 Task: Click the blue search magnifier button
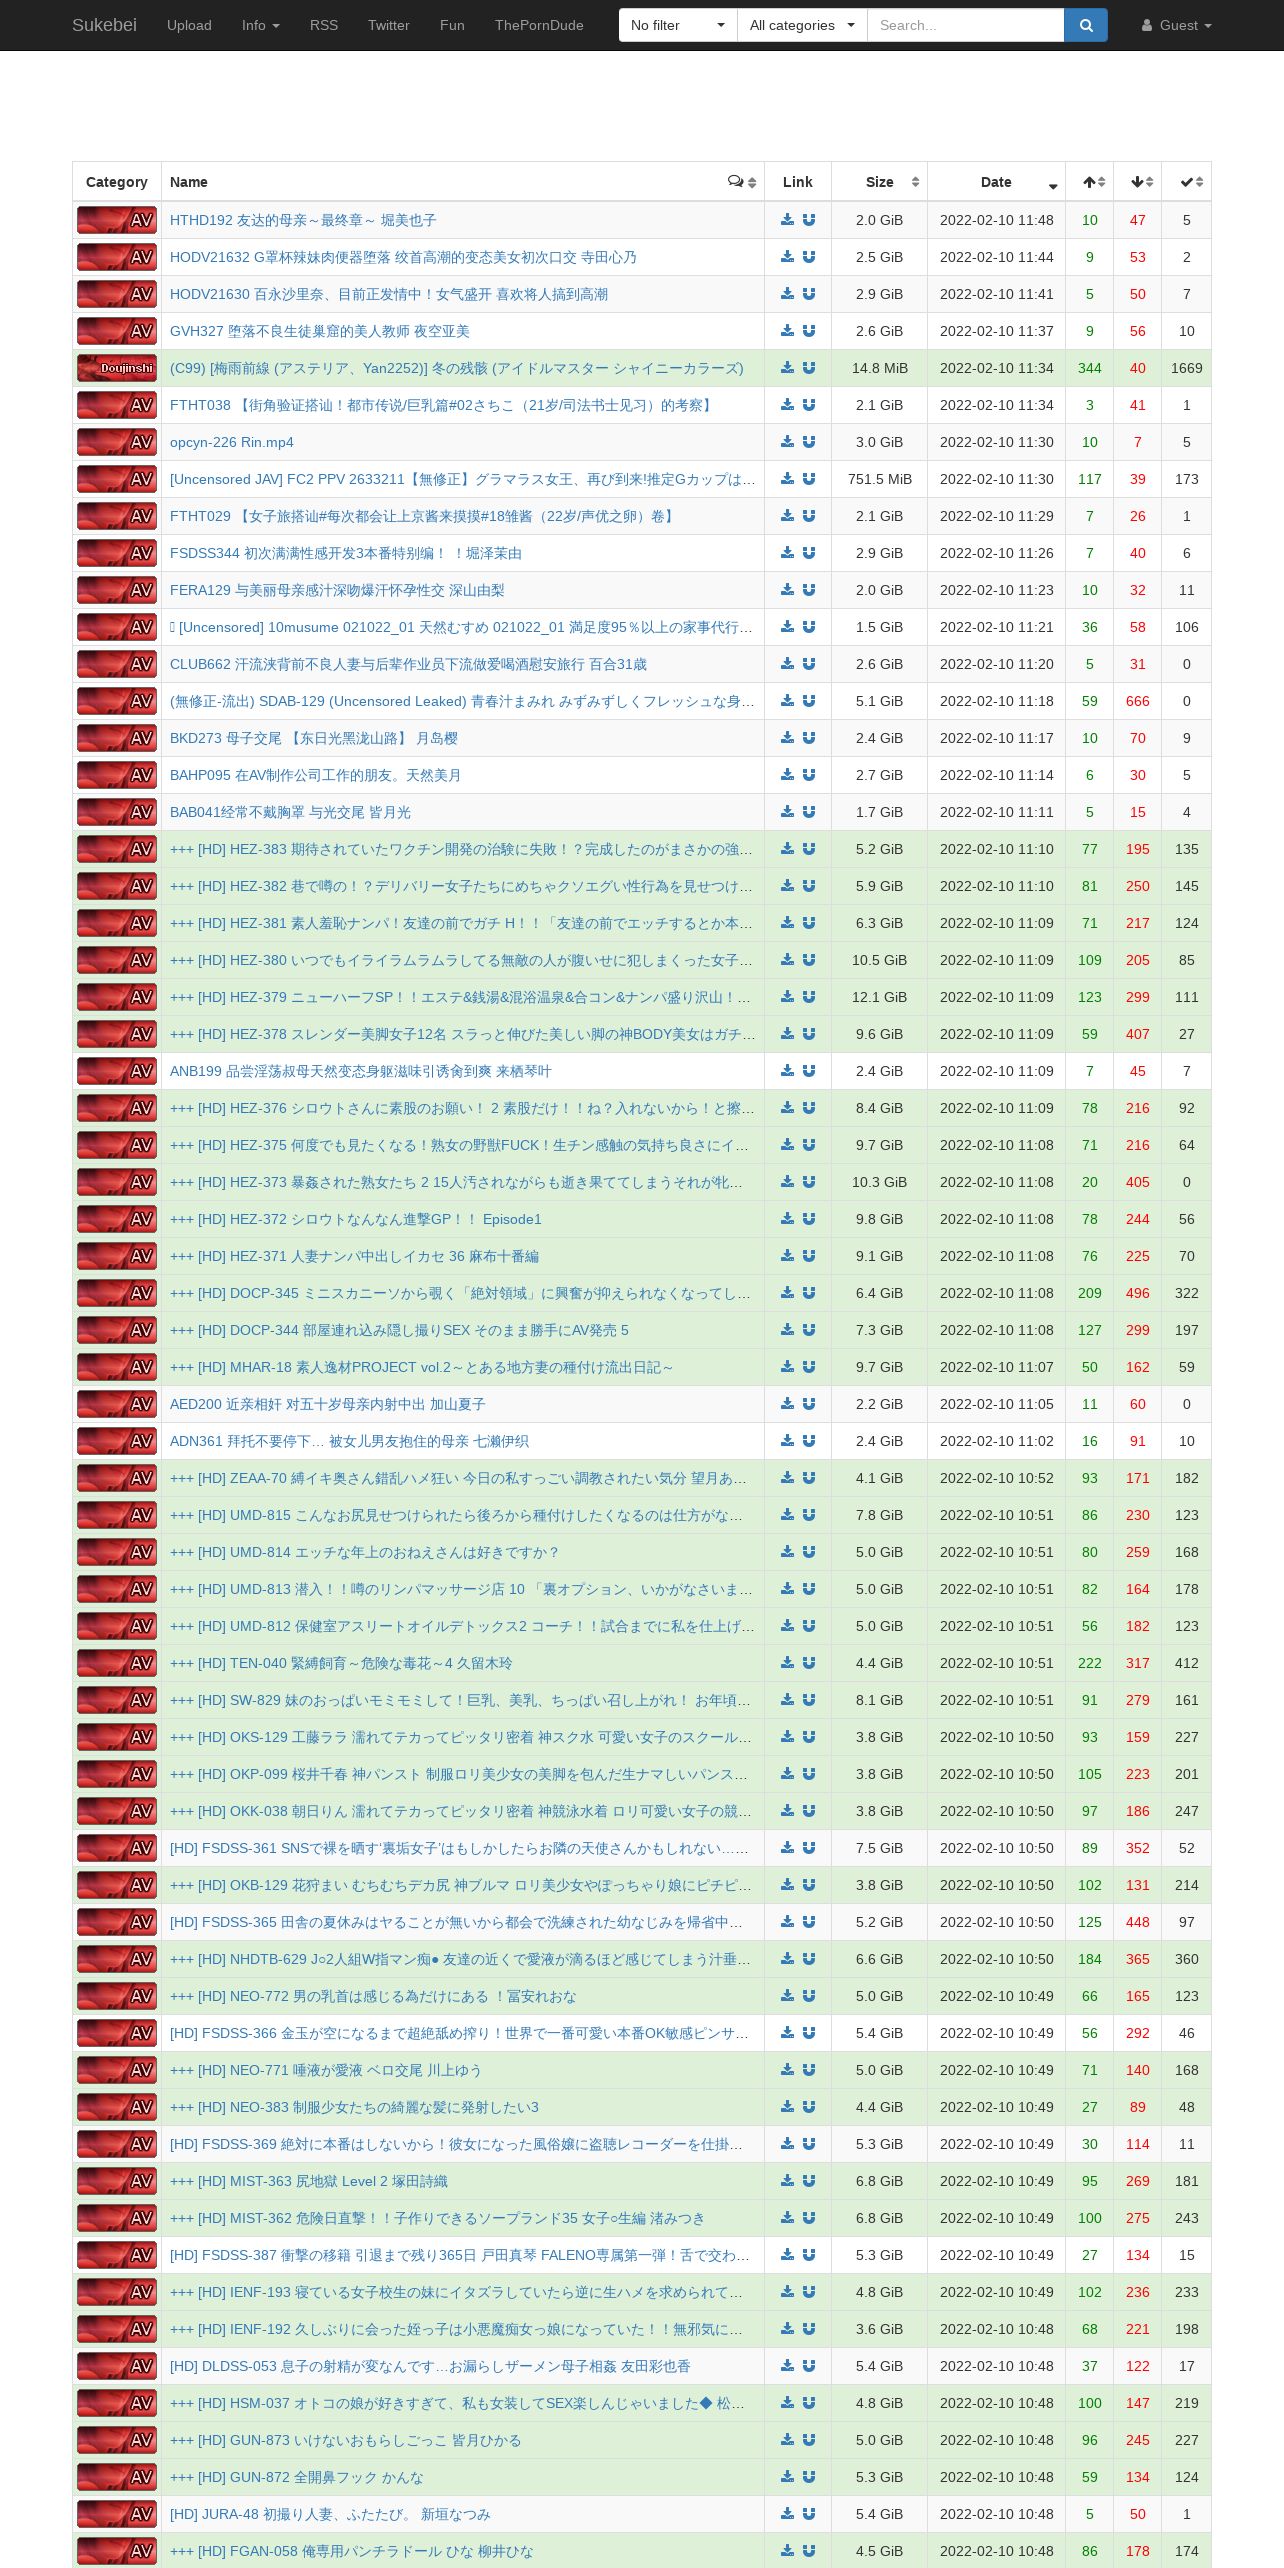(1086, 25)
